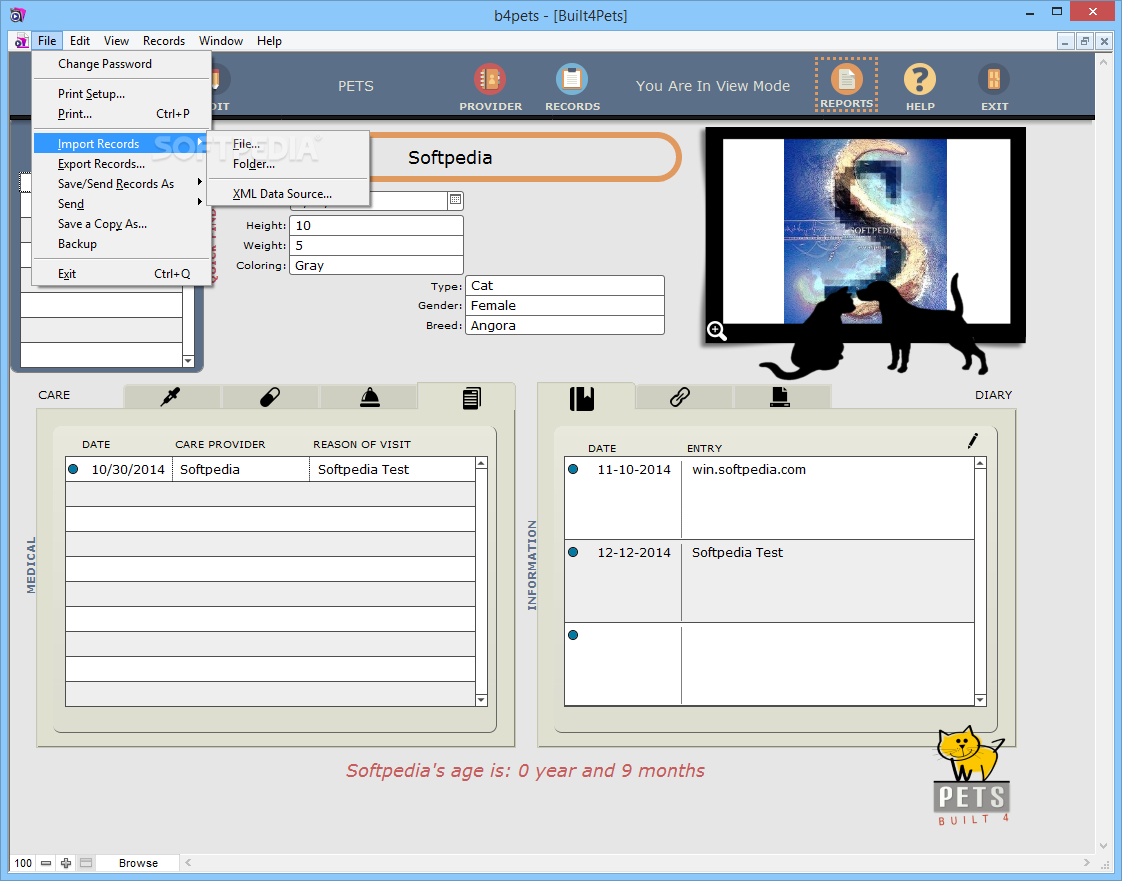
Task: Select File... in Import Records submenu
Action: coord(288,144)
